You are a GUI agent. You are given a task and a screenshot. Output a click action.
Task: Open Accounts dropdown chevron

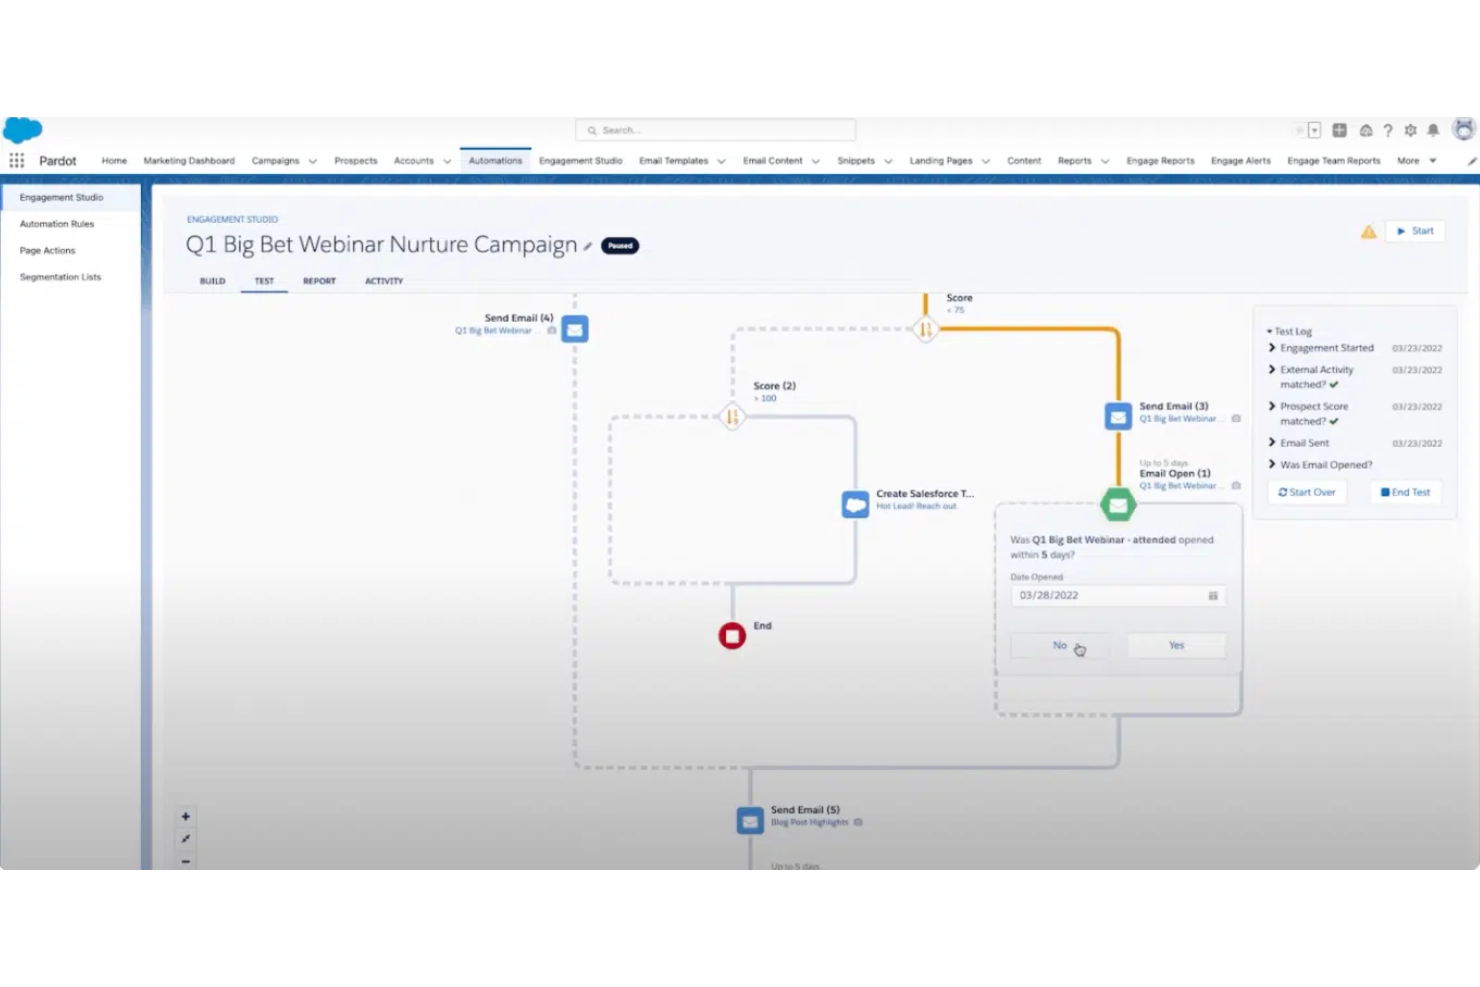447,161
